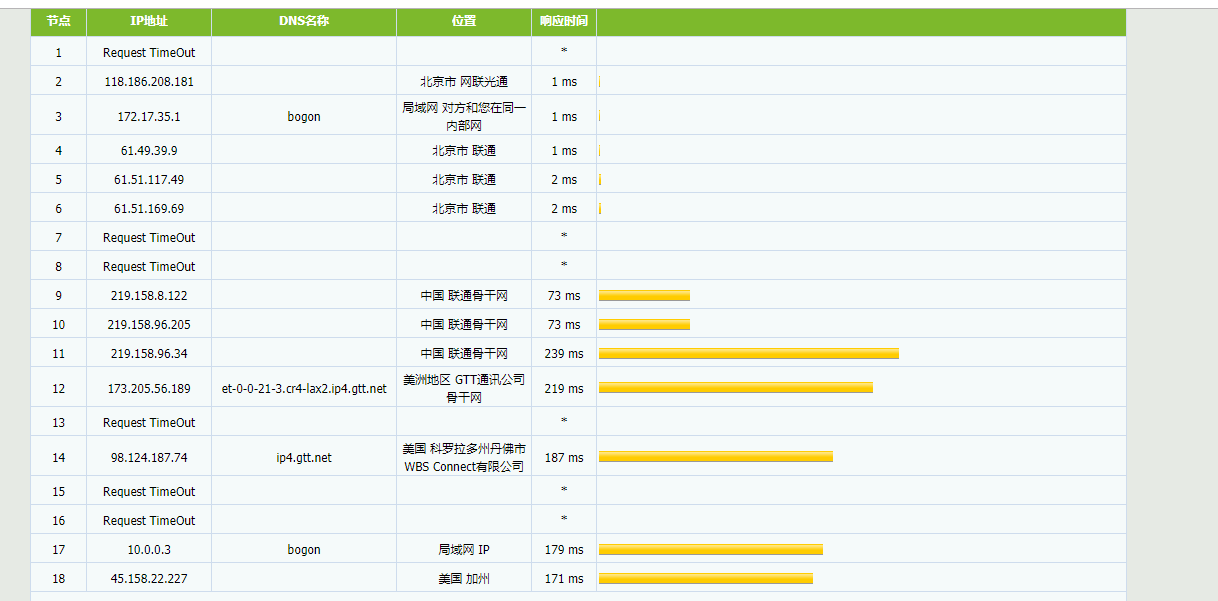
Task: Click location 美国 科罗拉多州丹佛市 WBS Connect
Action: (x=464, y=458)
